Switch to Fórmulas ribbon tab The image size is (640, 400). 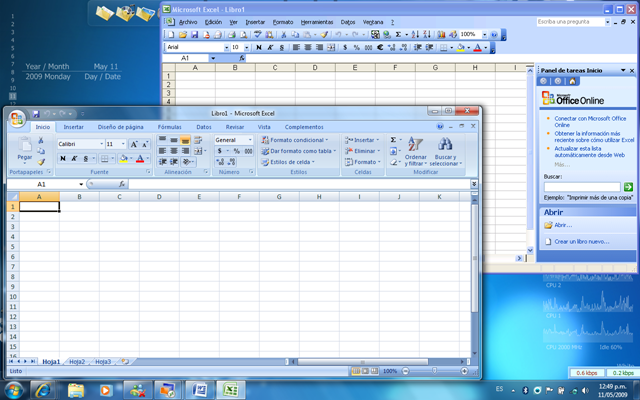click(x=169, y=127)
